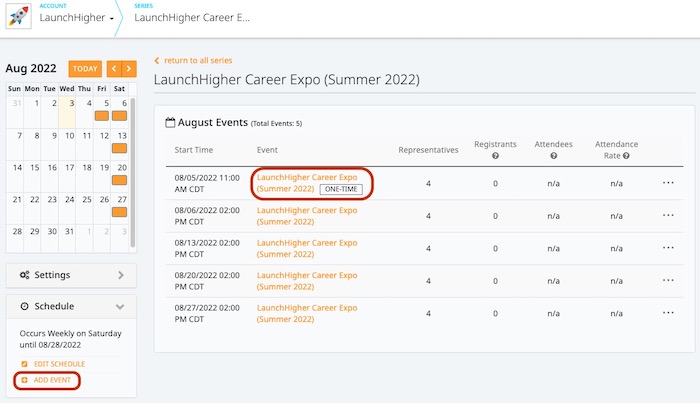700x403 pixels.
Task: Open the LaunchHigher Career E... series breadcrumb
Action: tap(192, 17)
